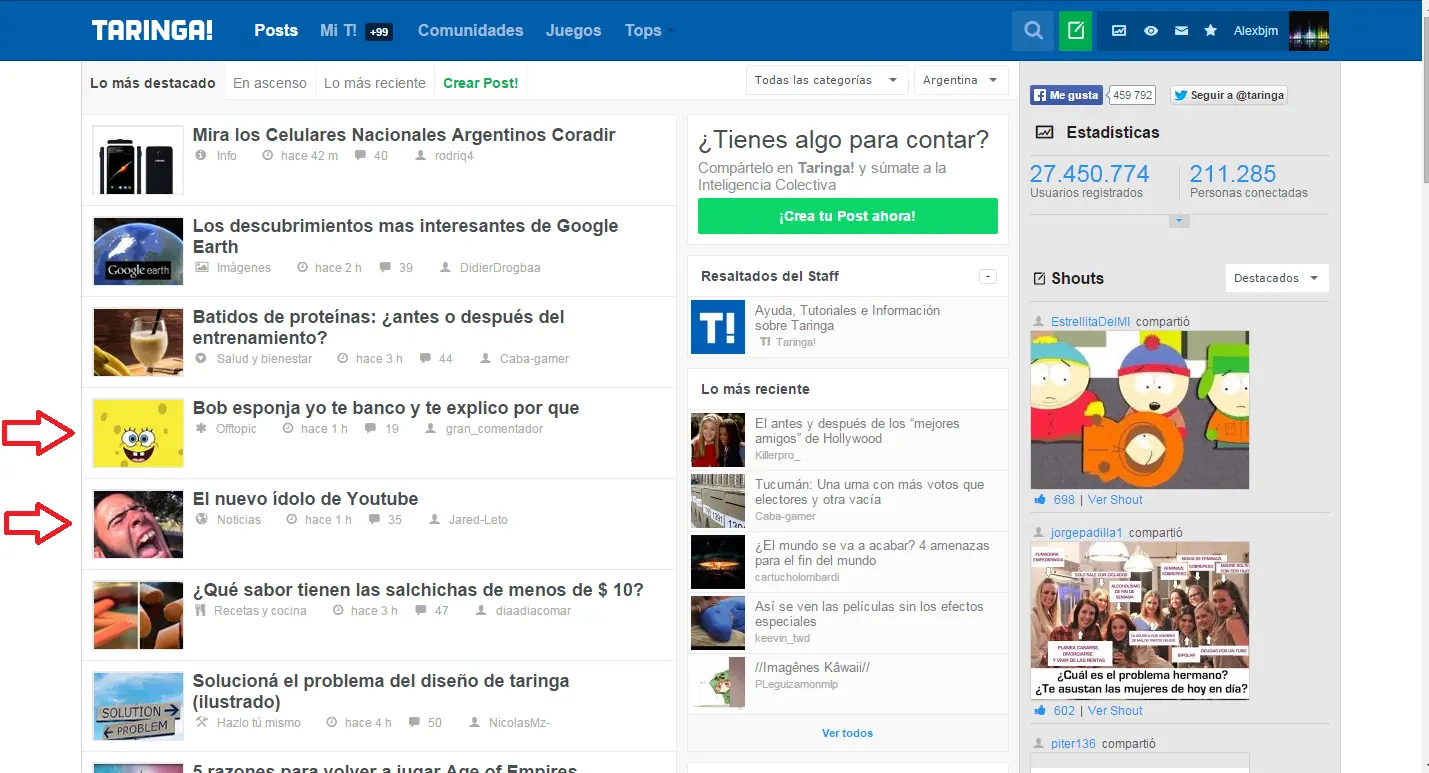Image resolution: width=1429 pixels, height=773 pixels.
Task: Click the Estadísticas chart icon
Action: tap(1044, 132)
